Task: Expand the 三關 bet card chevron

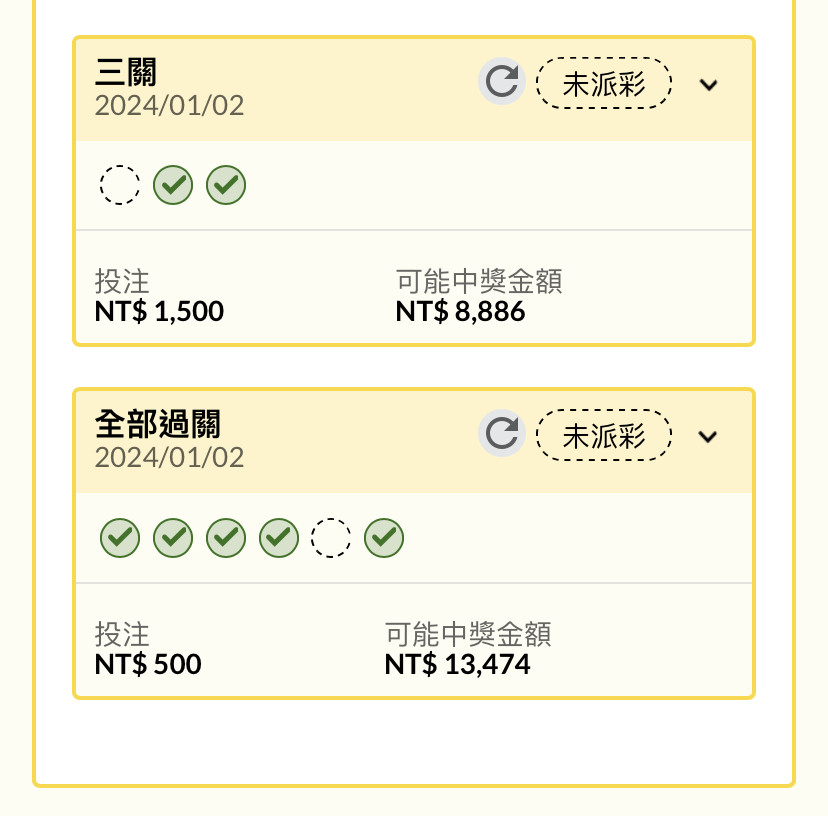Action: [x=708, y=85]
